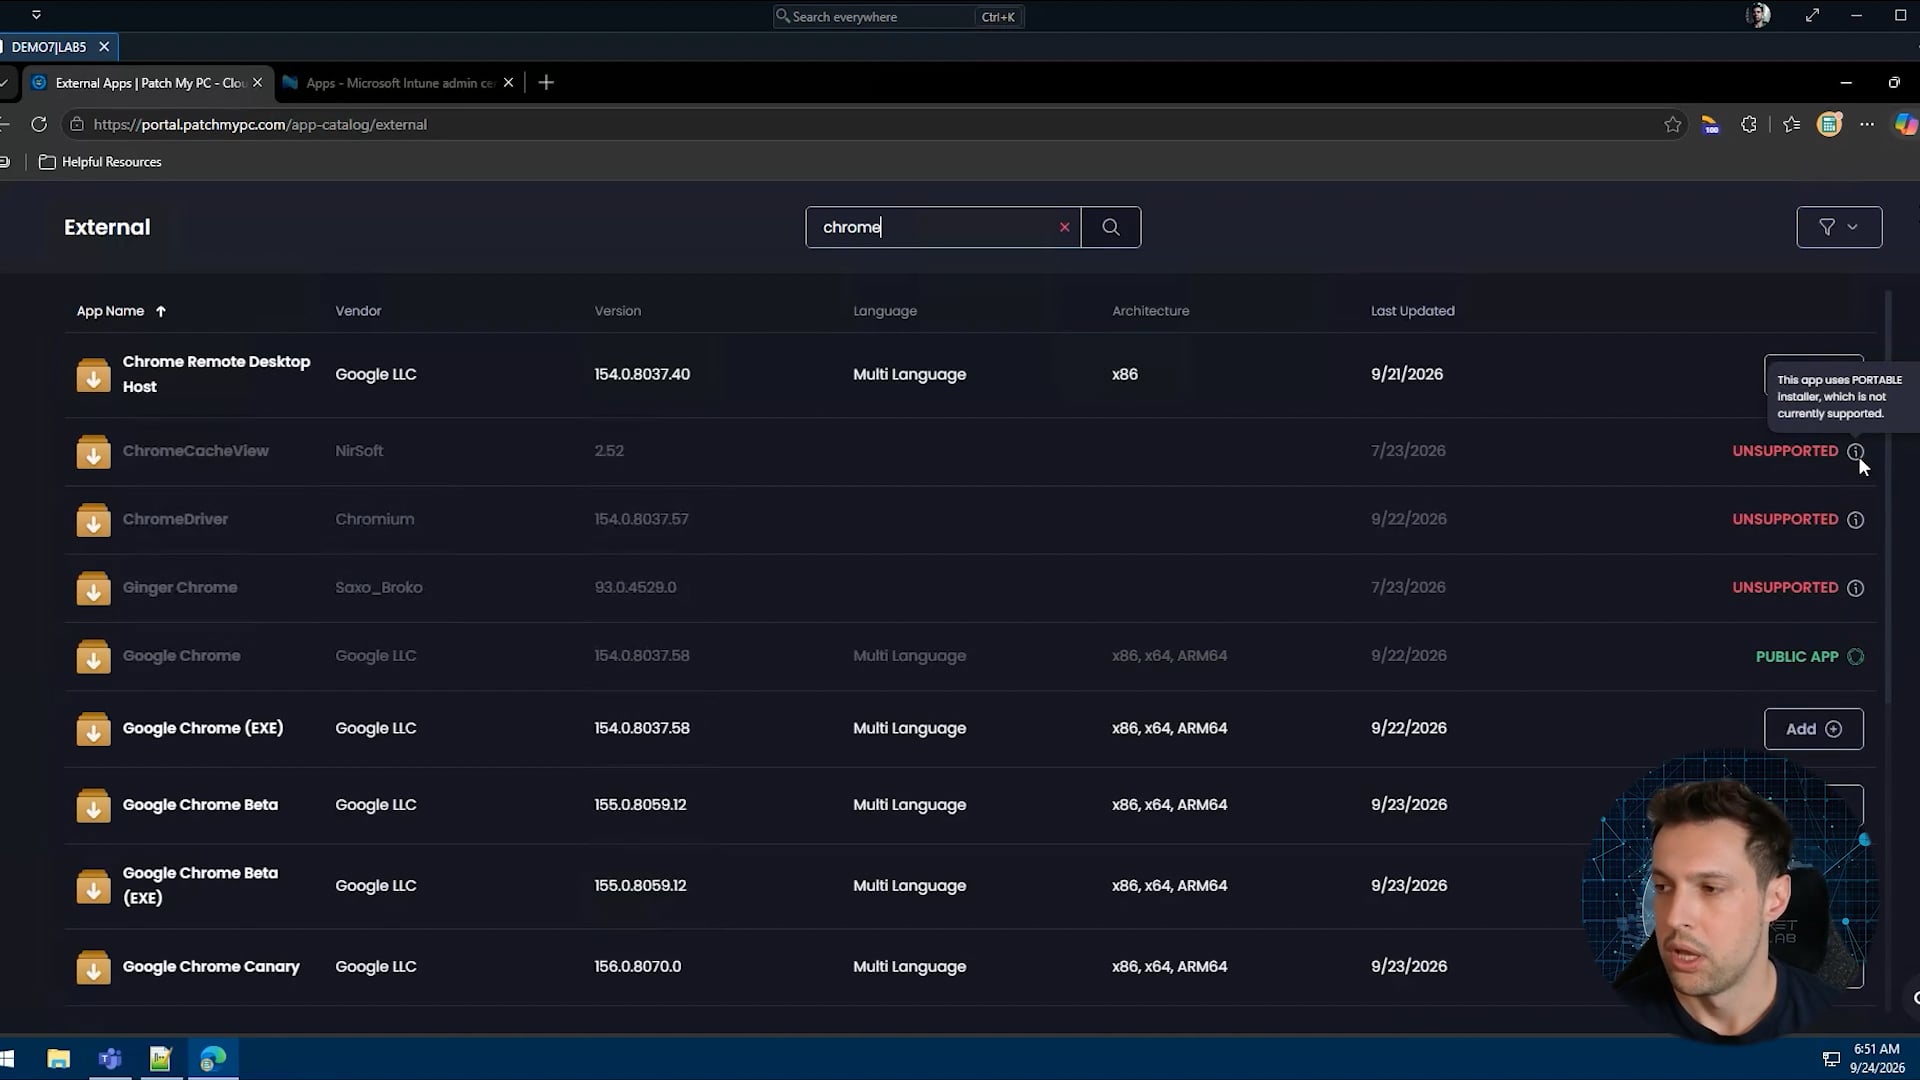Screen dimensions: 1920x1080
Task: Select the Google Chrome Beta (EXE) app name
Action: coord(200,886)
